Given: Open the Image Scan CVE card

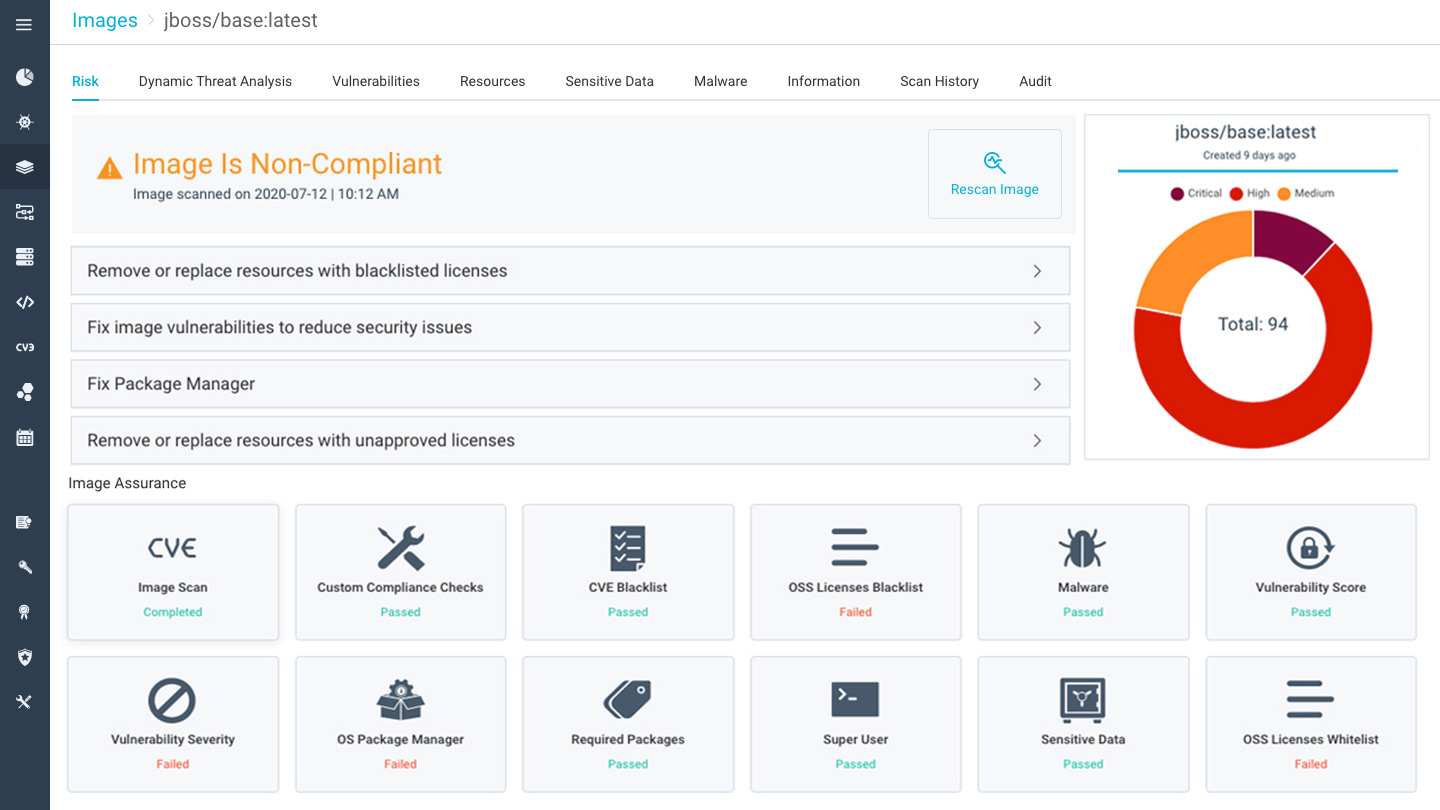Looking at the screenshot, I should click(x=173, y=572).
